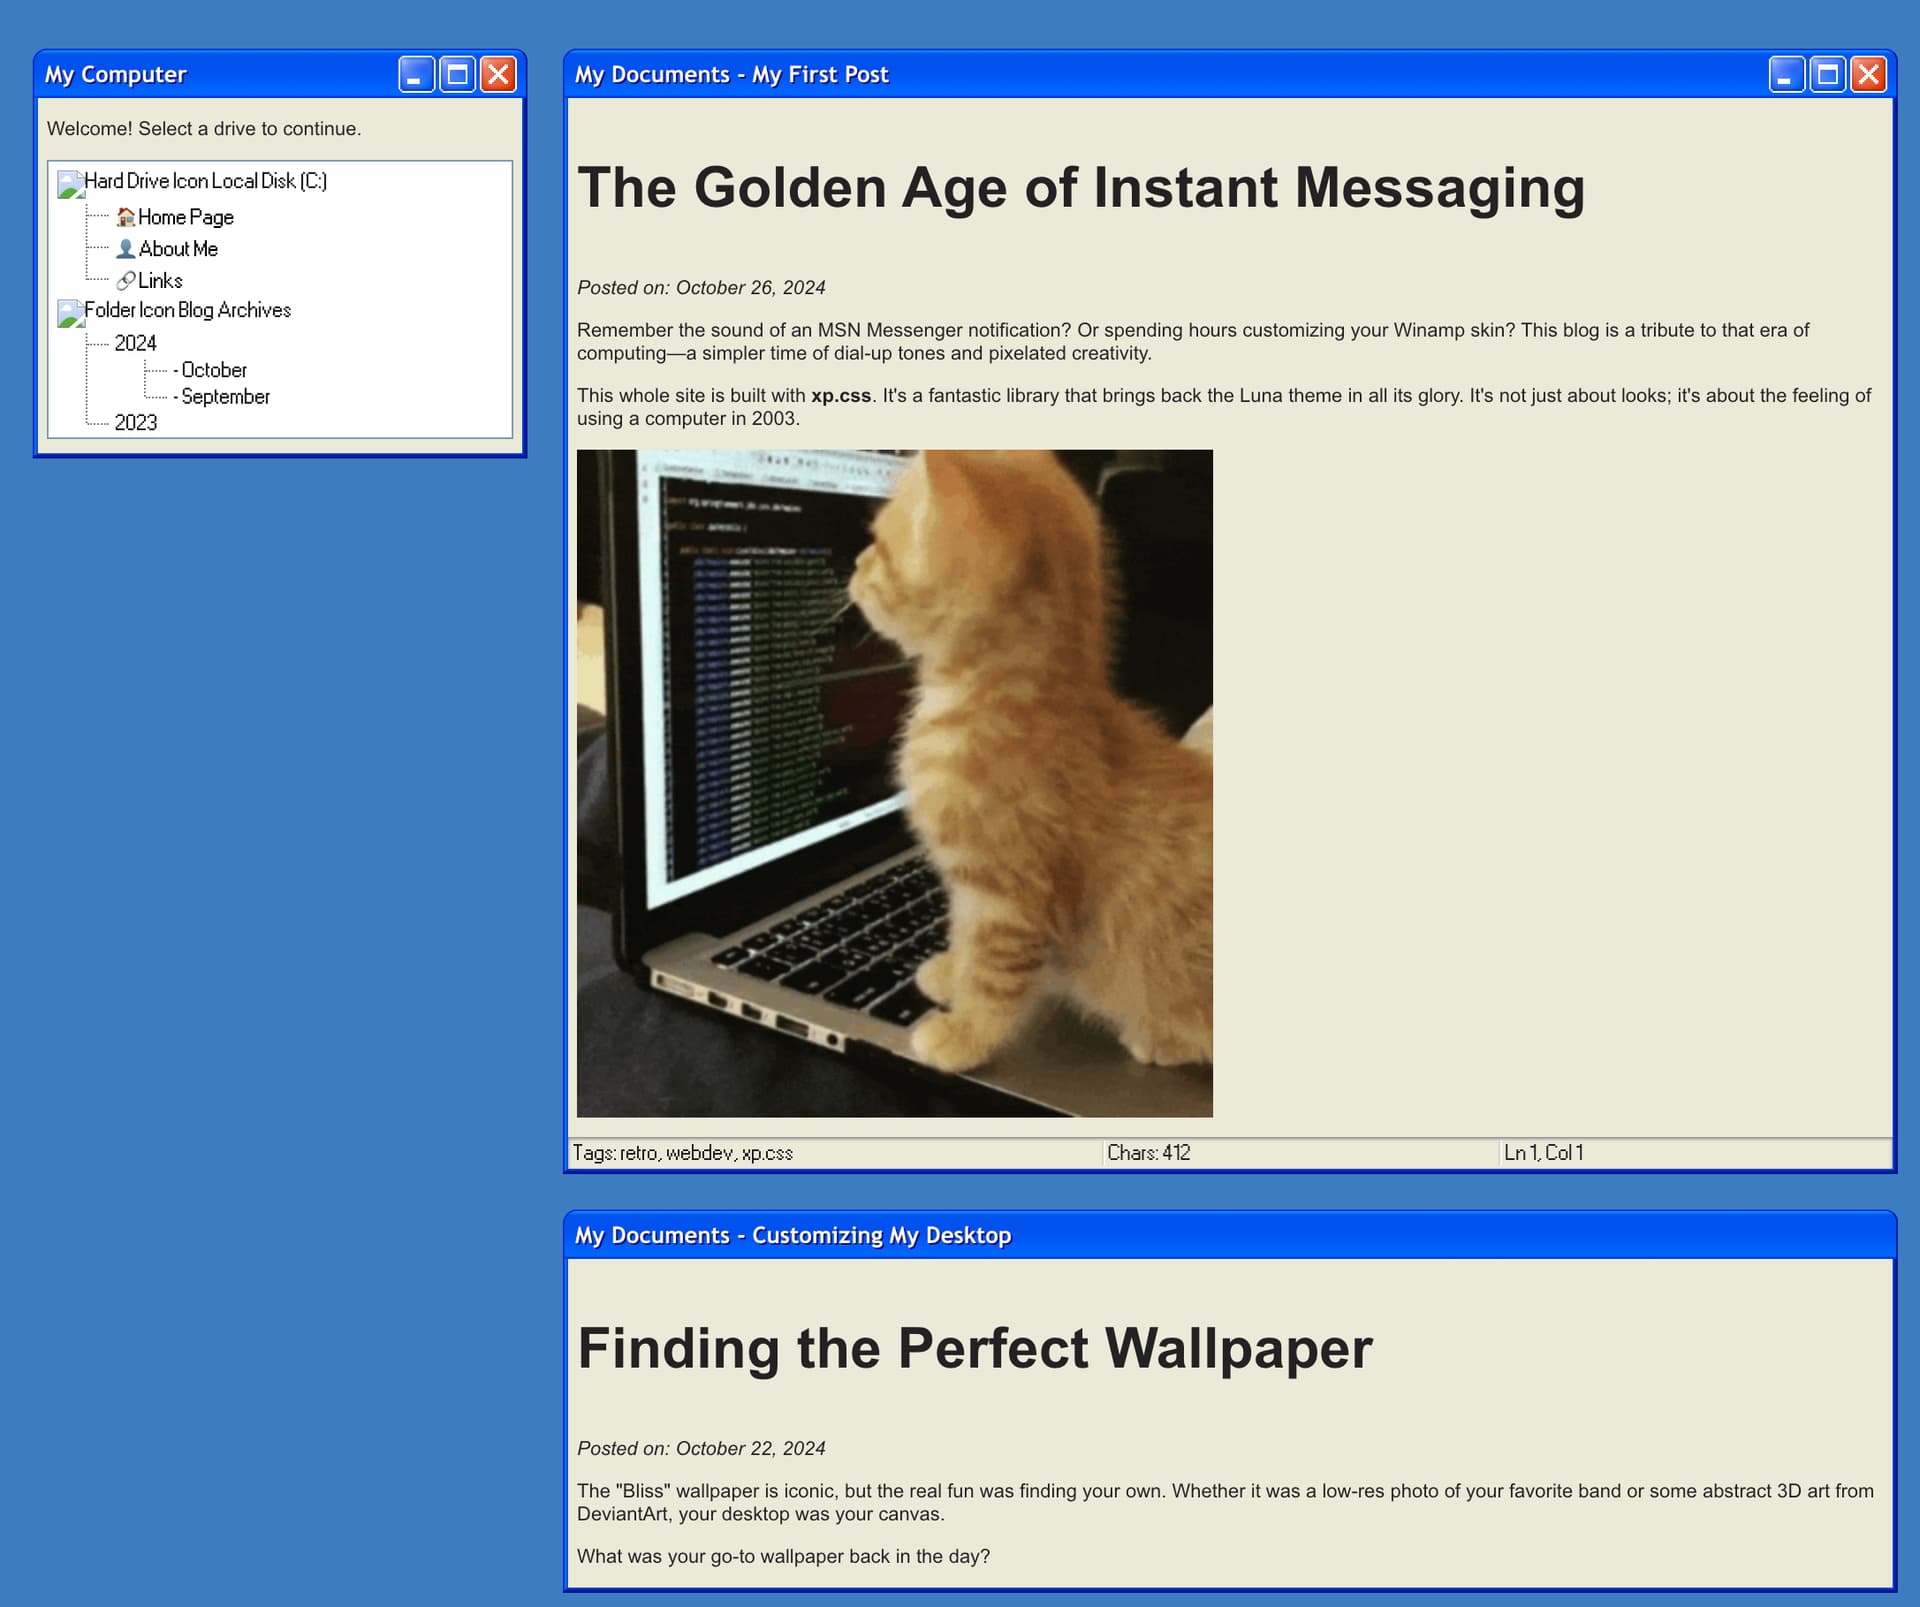Image resolution: width=1920 pixels, height=1607 pixels.
Task: Maximize the My Computer window
Action: (457, 74)
